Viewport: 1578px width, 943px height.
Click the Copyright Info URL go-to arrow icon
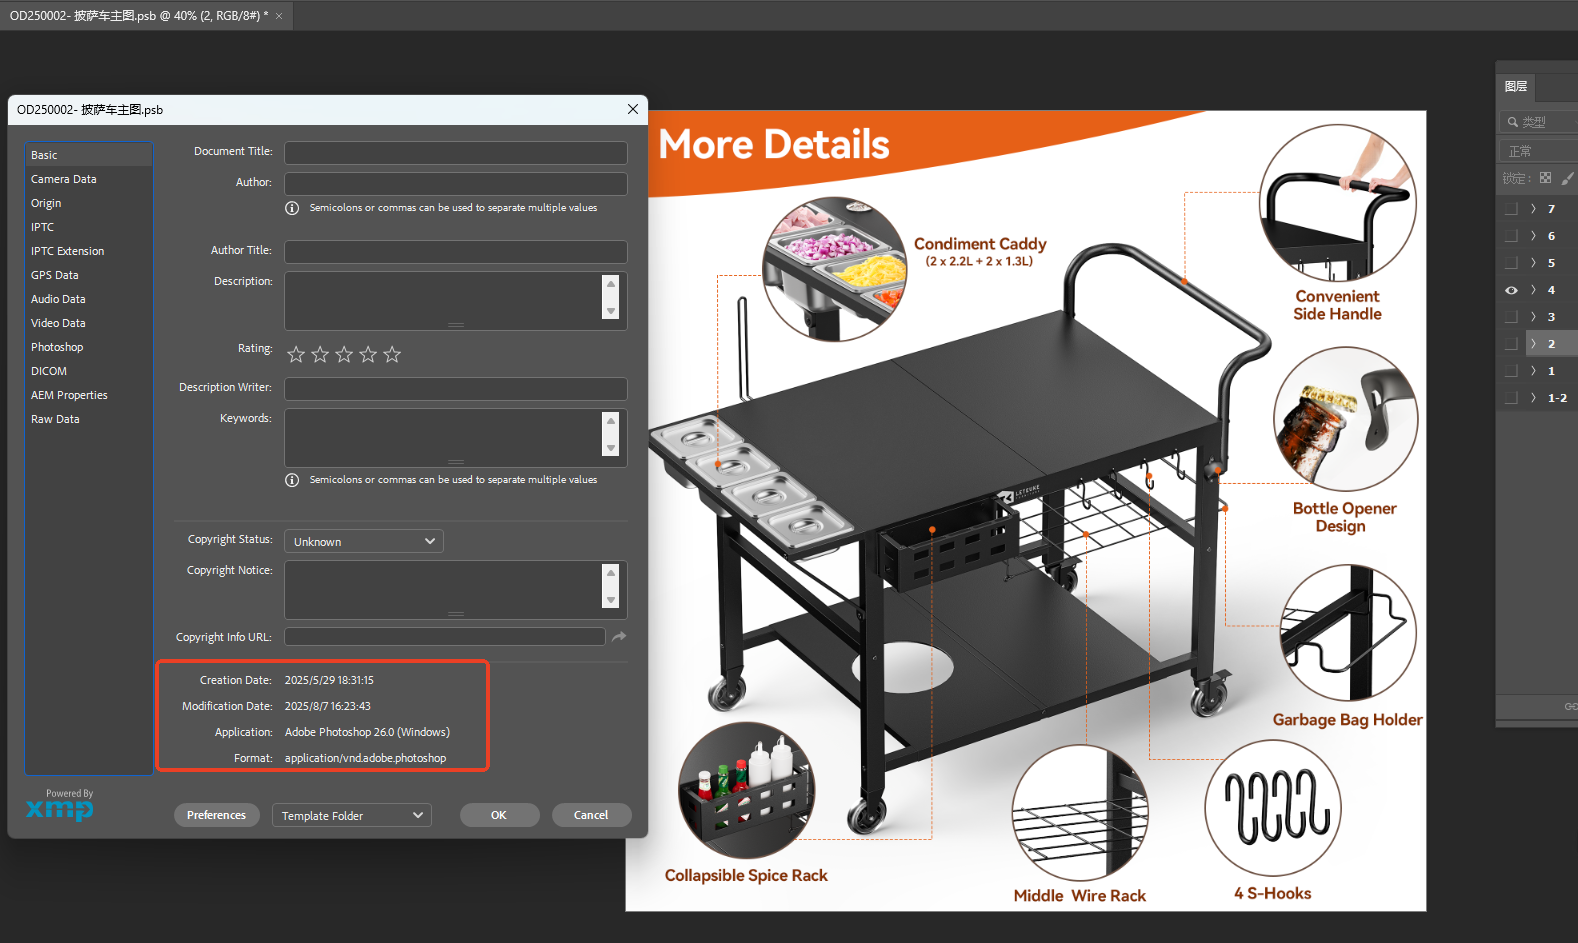pyautogui.click(x=619, y=637)
